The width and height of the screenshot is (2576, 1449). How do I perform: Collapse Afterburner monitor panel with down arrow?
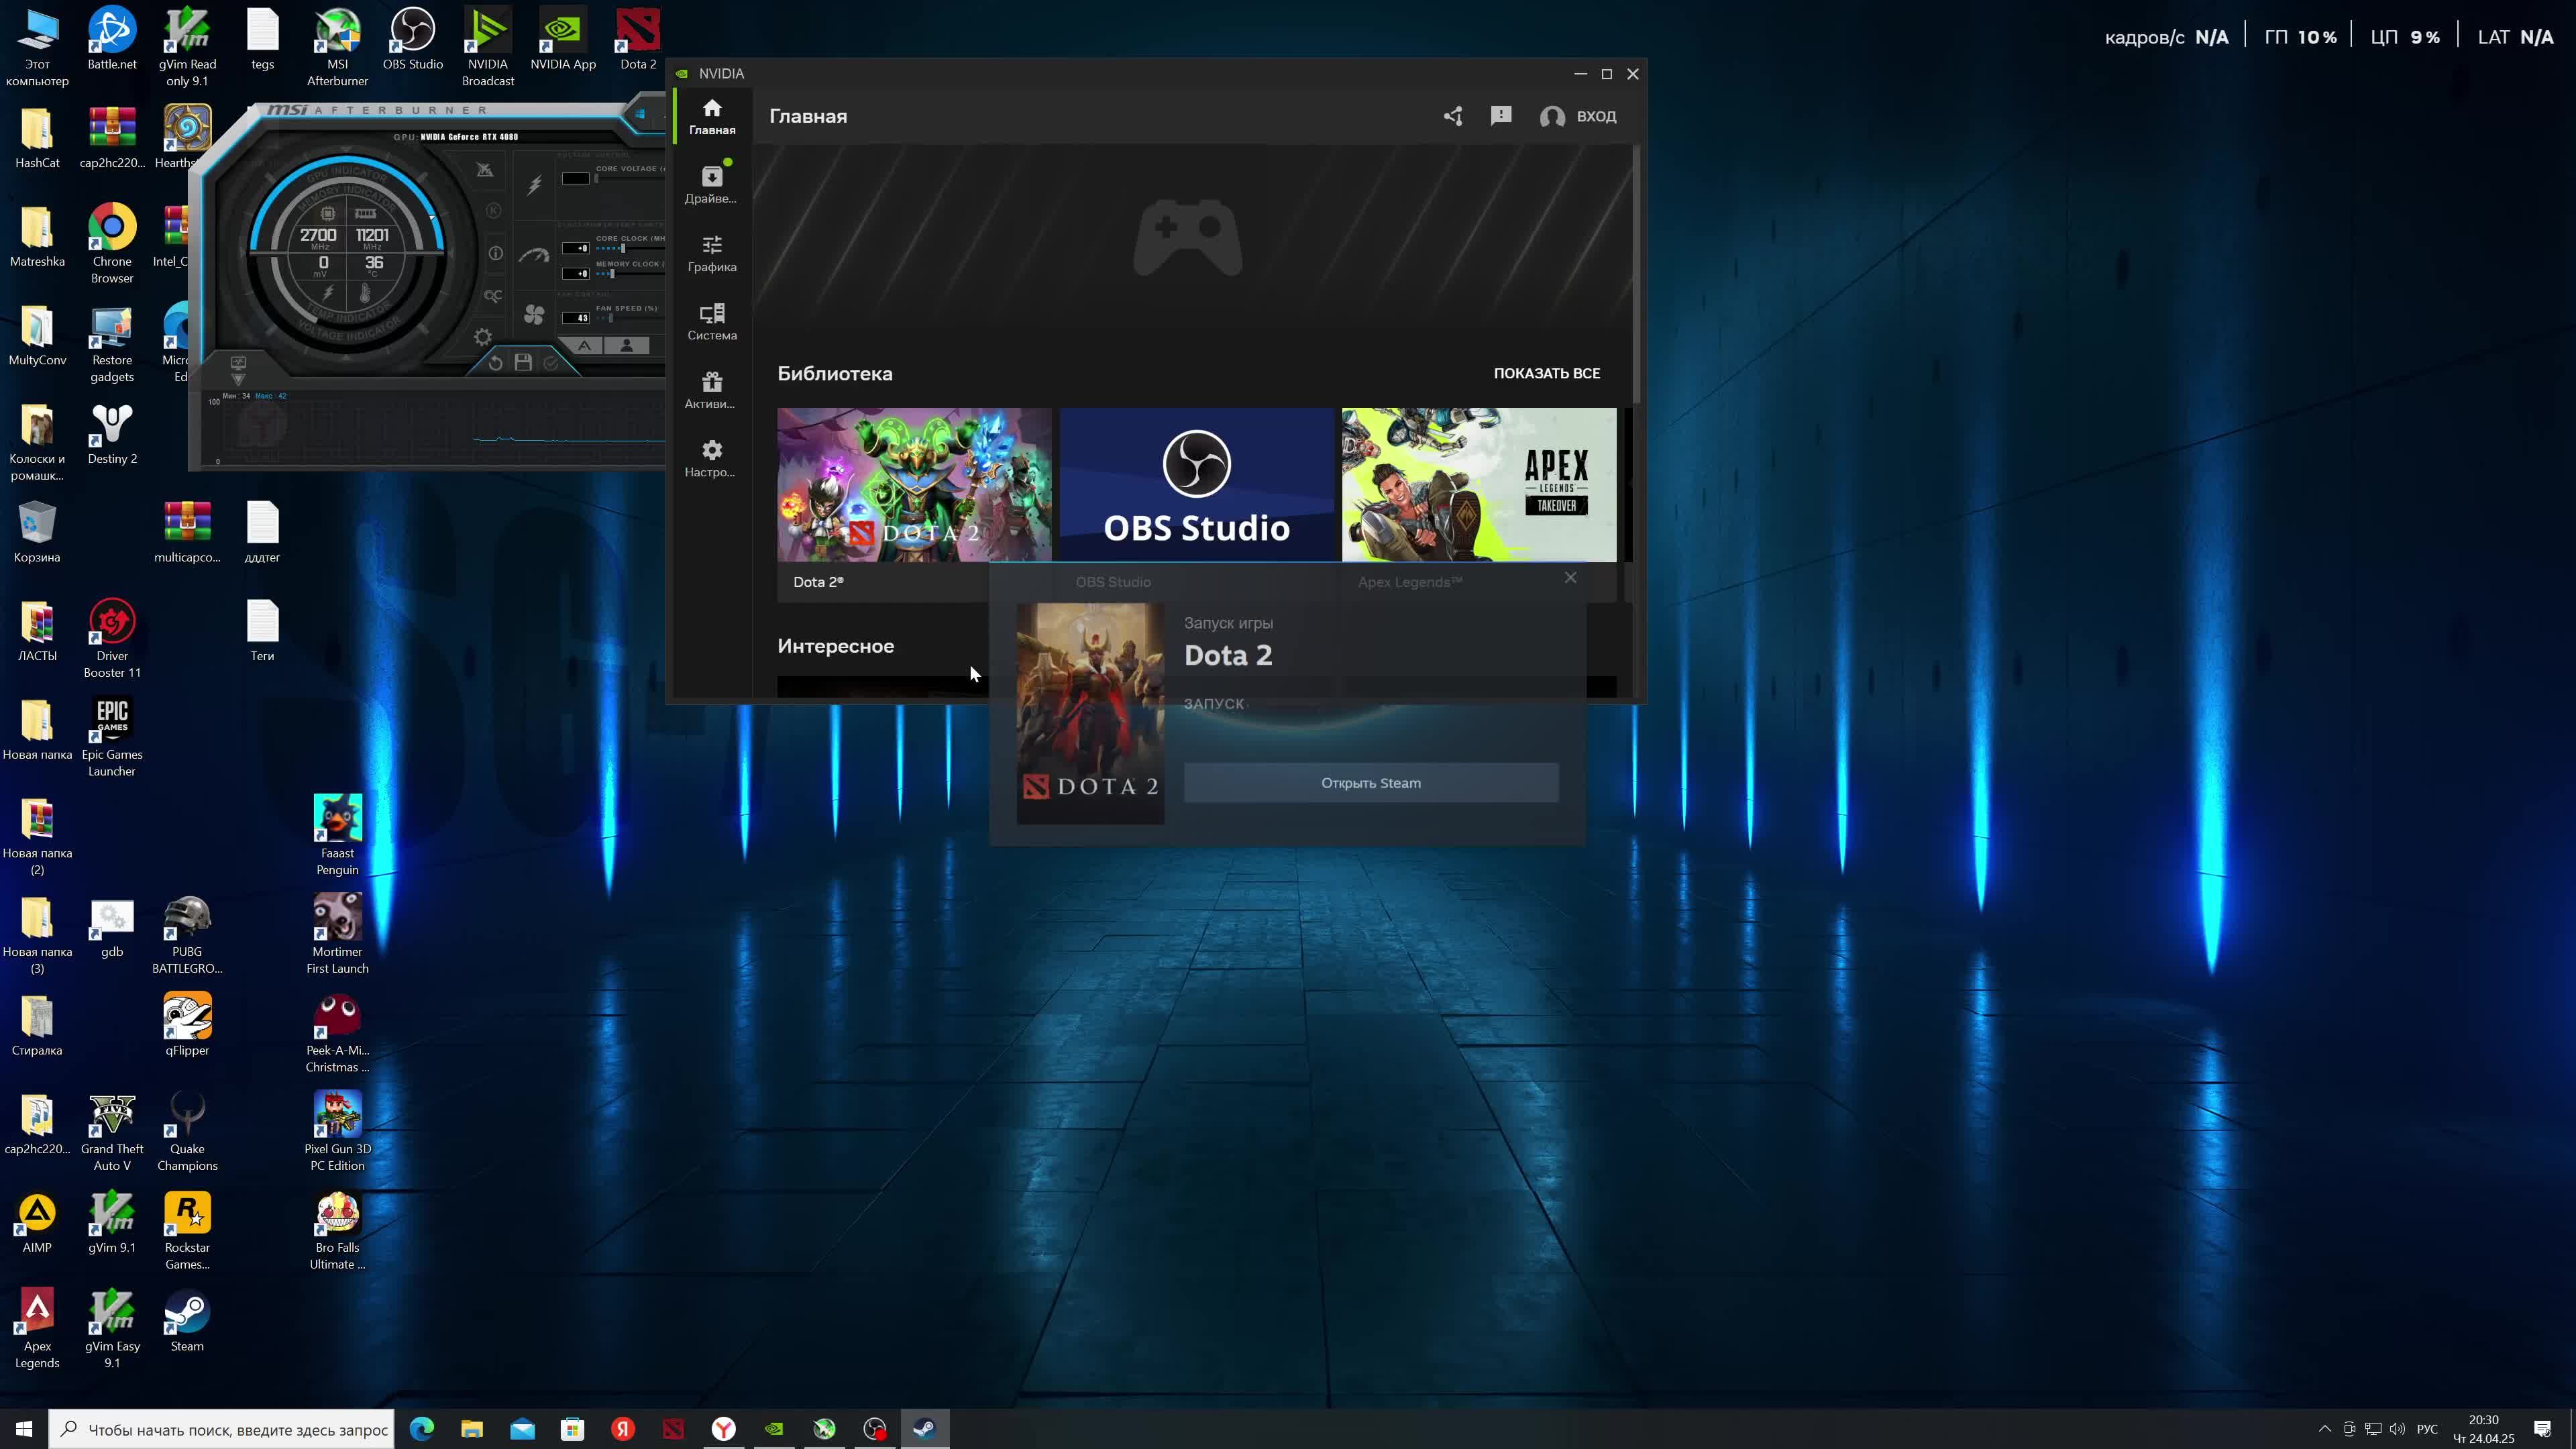(x=238, y=379)
